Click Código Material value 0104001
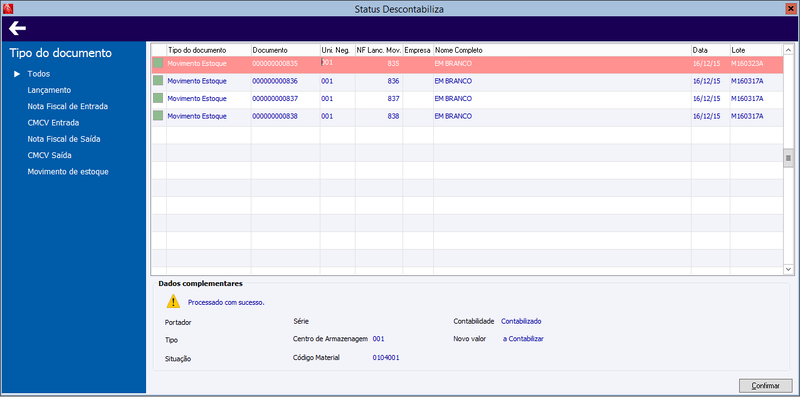 (x=386, y=358)
